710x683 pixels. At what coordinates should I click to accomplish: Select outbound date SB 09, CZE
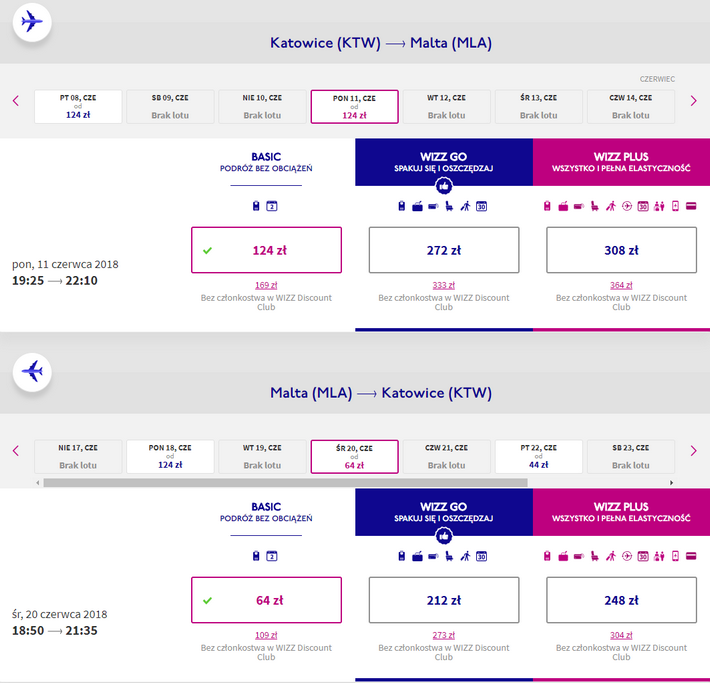pos(170,106)
